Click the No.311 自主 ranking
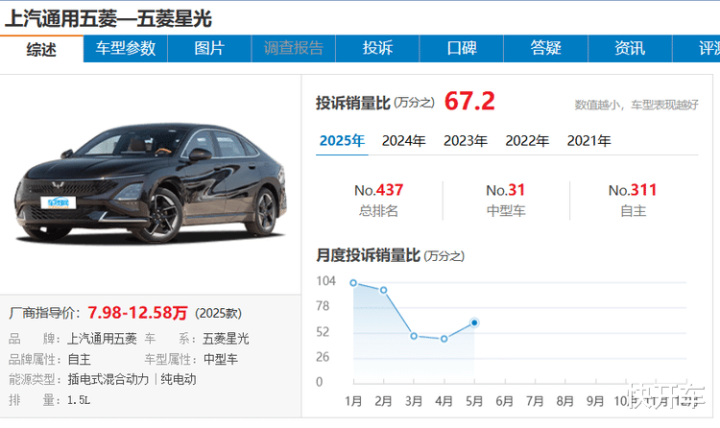This screenshot has height=428, width=720. point(632,200)
